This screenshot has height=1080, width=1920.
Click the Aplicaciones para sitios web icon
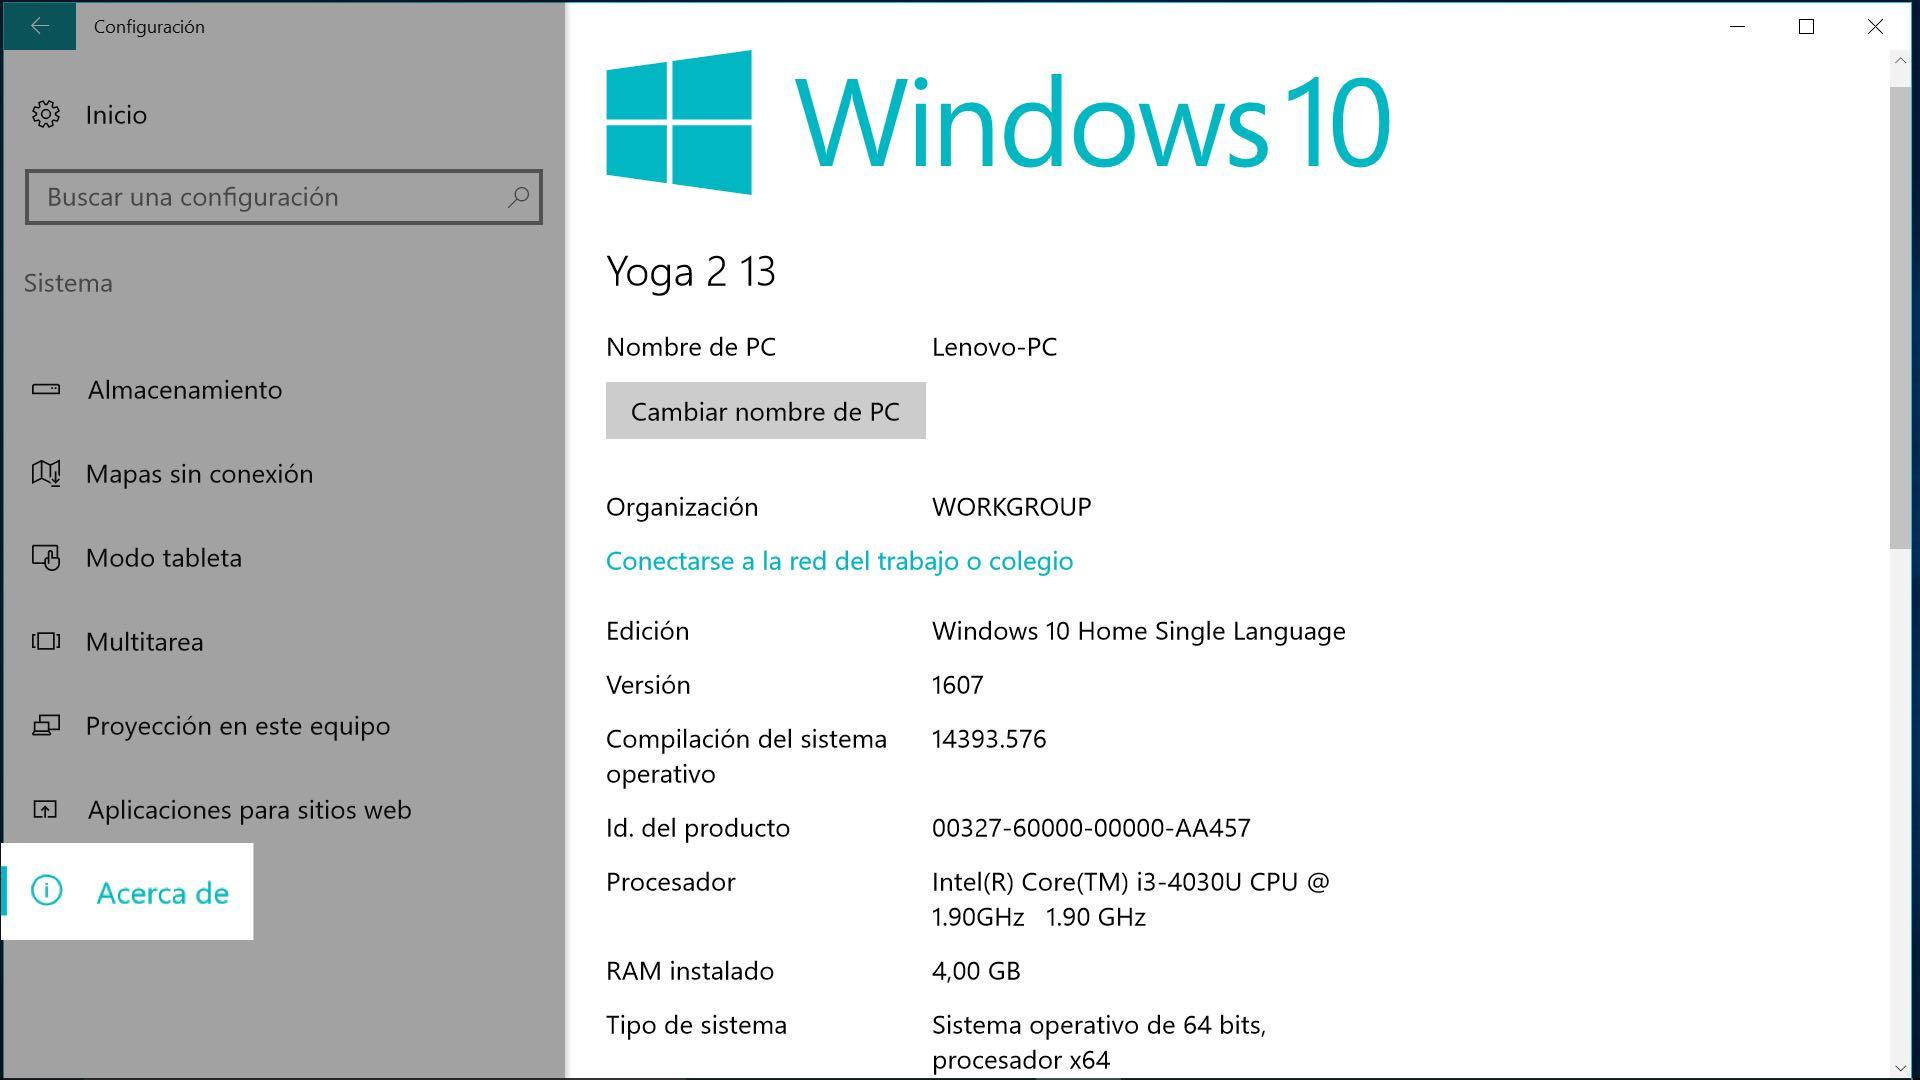pyautogui.click(x=46, y=809)
